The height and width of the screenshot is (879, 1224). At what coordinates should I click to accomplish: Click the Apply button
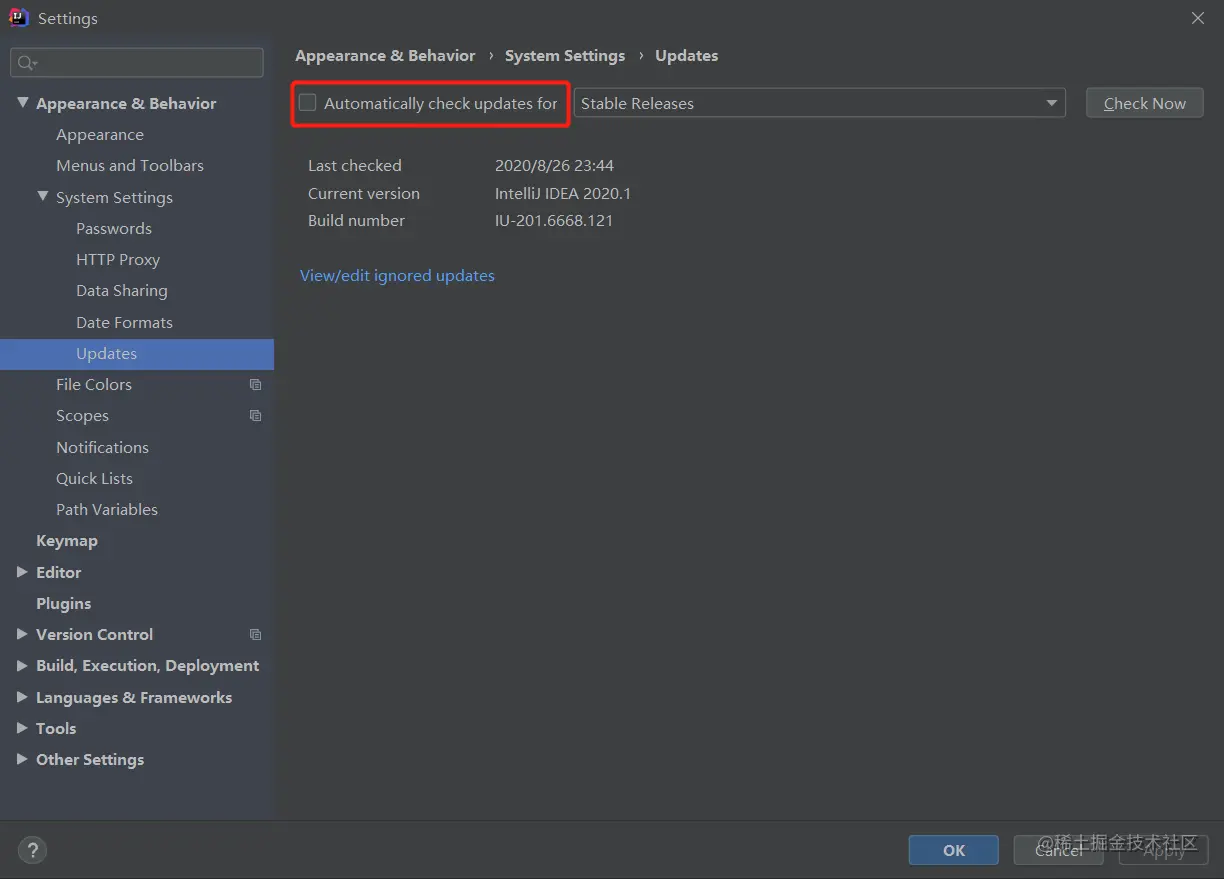(1164, 850)
